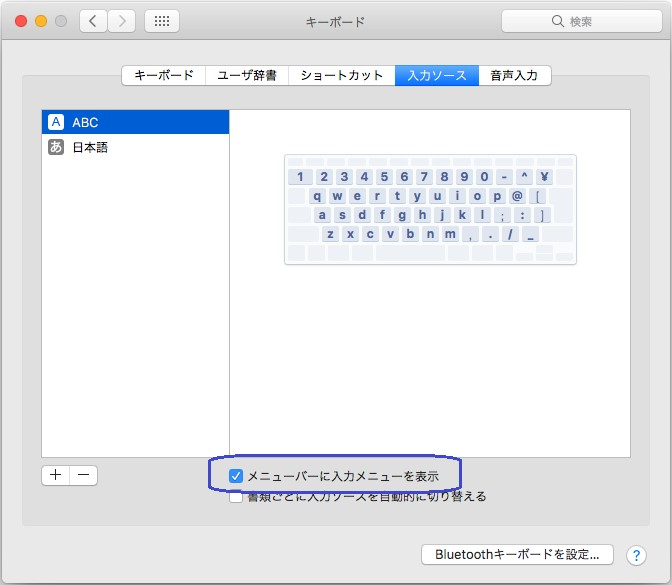Click the keyboard layout preview image
Screen dimensions: 672x585
(x=430, y=209)
